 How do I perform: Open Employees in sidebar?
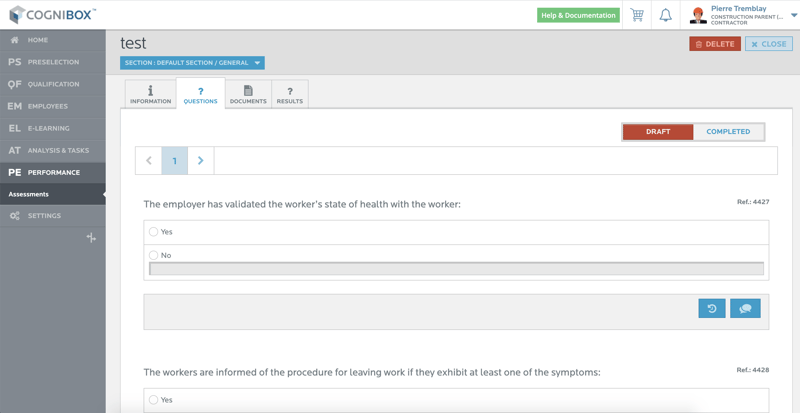coord(53,106)
